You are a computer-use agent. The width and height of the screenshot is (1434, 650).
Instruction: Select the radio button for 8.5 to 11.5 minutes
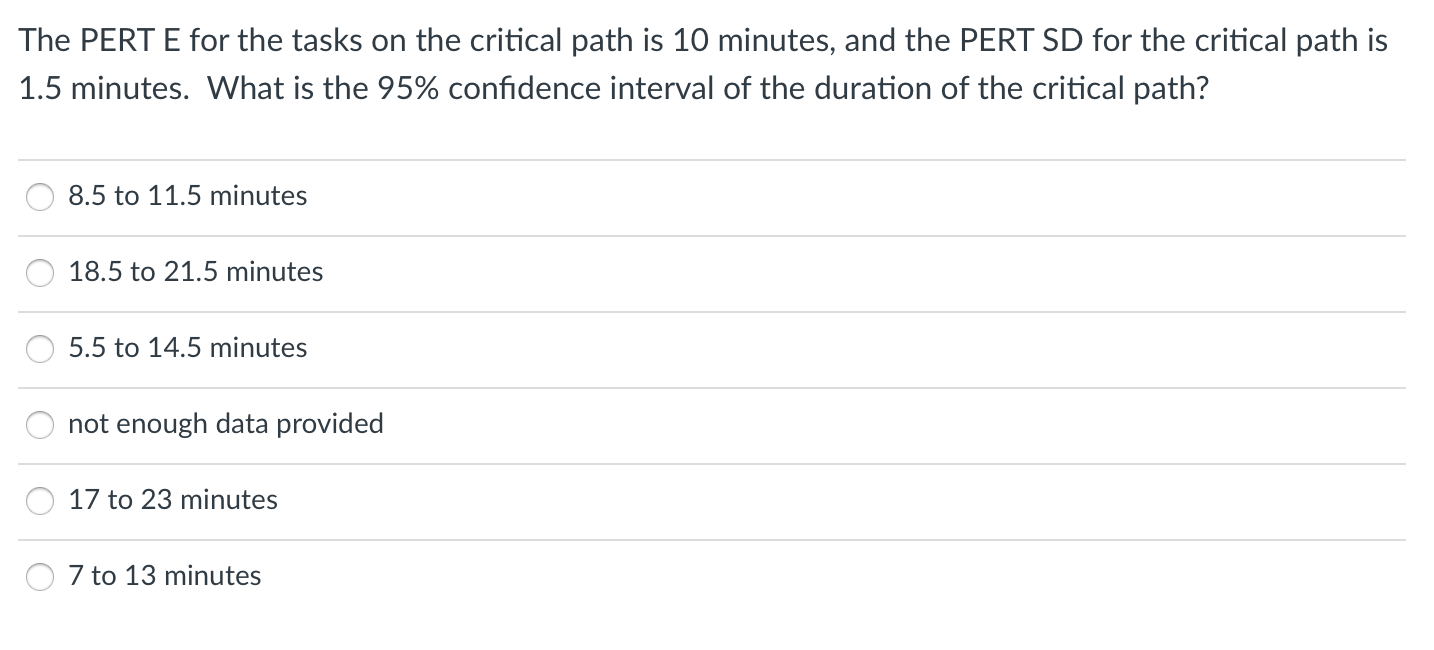pos(39,197)
